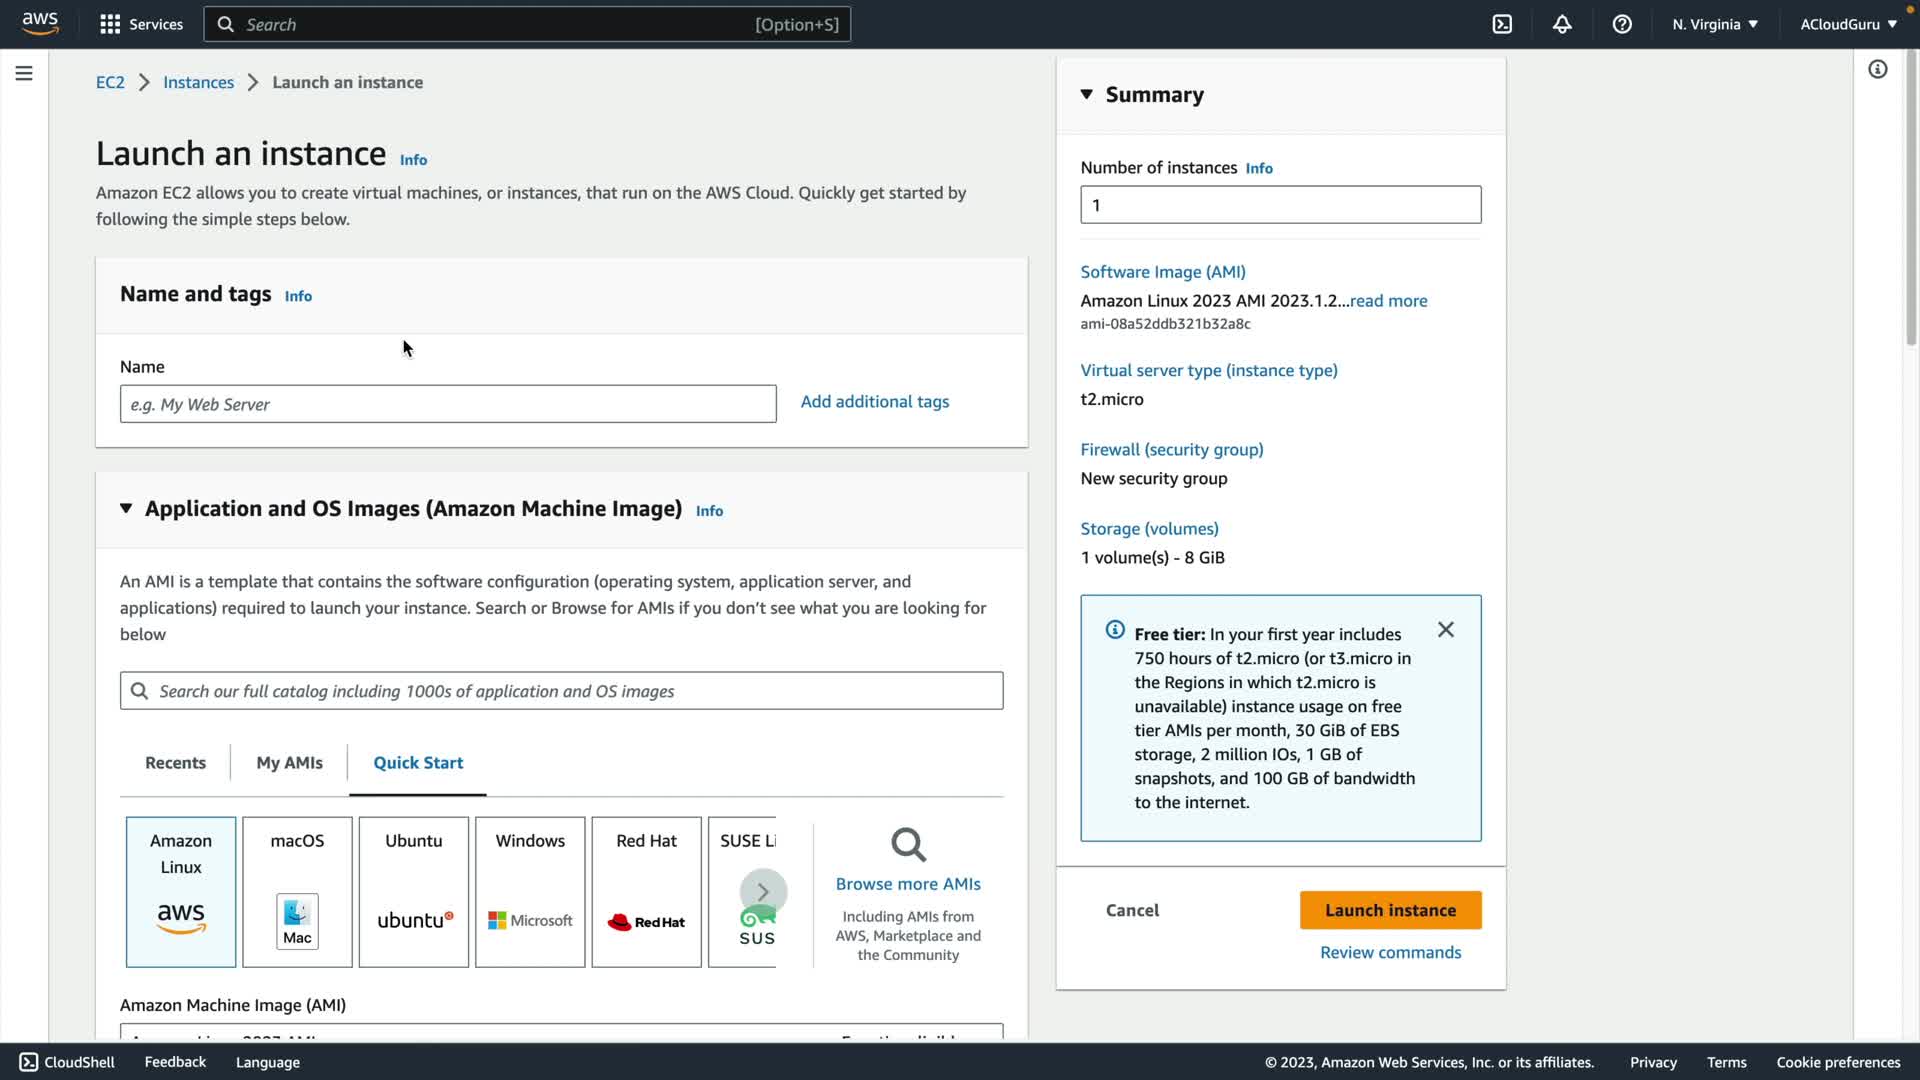1920x1080 pixels.
Task: Collapse the Summary panel
Action: pos(1087,94)
